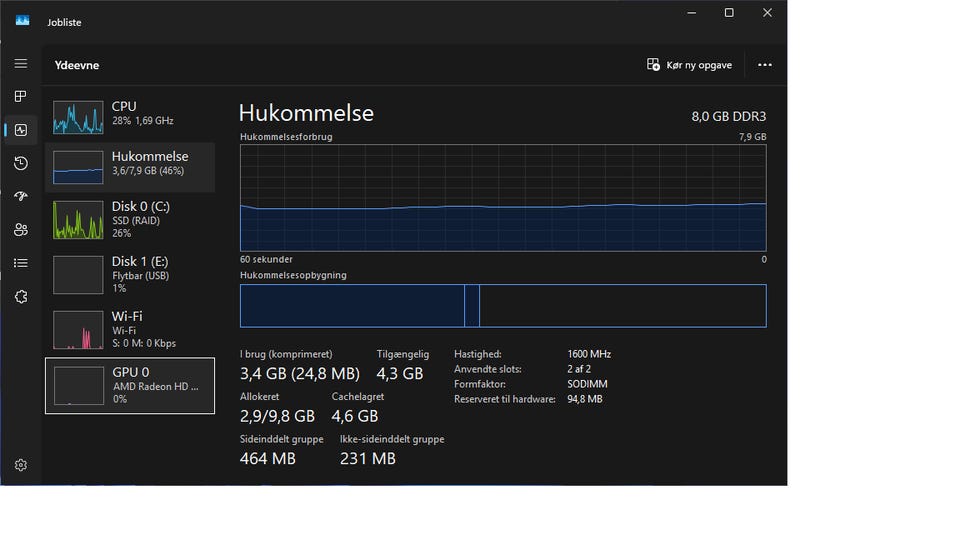Click the Jobliste app icon in title bar
Viewport: 960px width, 540px height.
coord(22,21)
